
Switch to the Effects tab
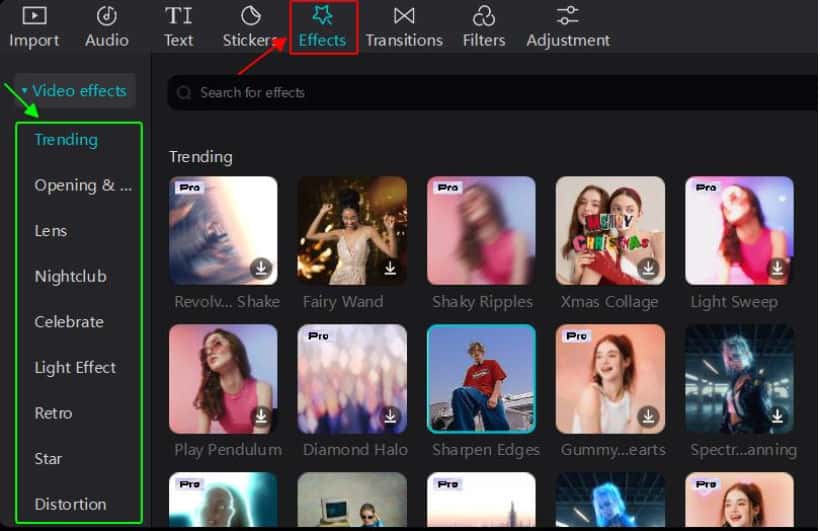[322, 28]
